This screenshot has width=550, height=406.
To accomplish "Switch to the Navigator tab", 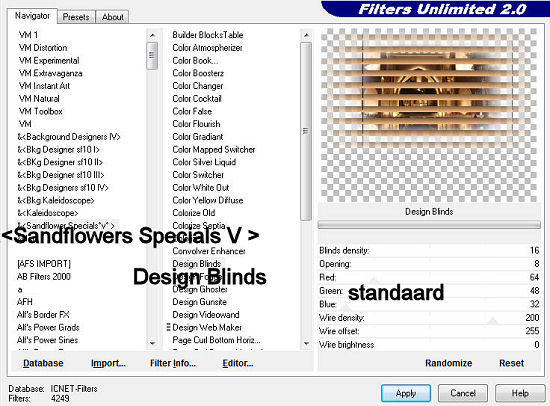I will click(32, 16).
